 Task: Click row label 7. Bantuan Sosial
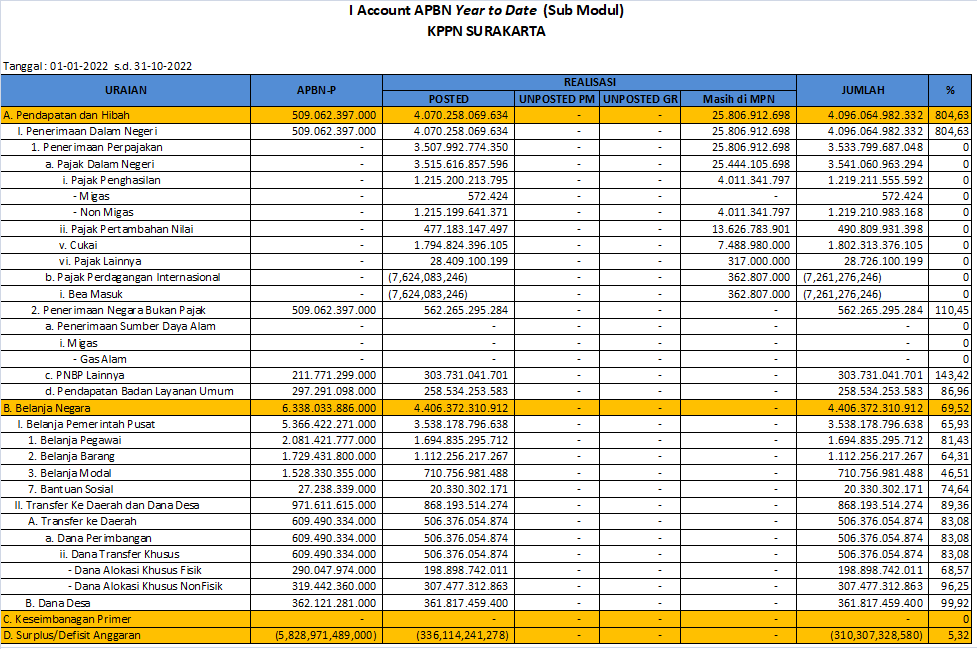[70, 490]
